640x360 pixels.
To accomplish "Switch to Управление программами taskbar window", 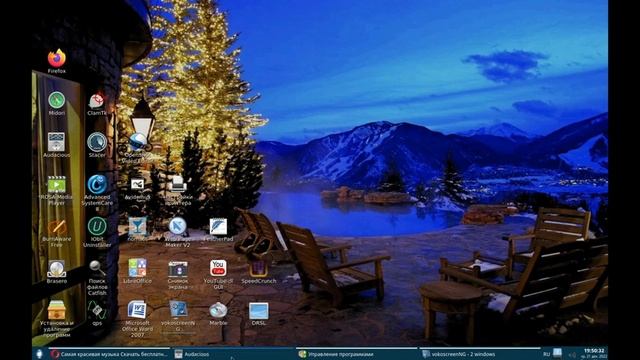I will pyautogui.click(x=356, y=354).
